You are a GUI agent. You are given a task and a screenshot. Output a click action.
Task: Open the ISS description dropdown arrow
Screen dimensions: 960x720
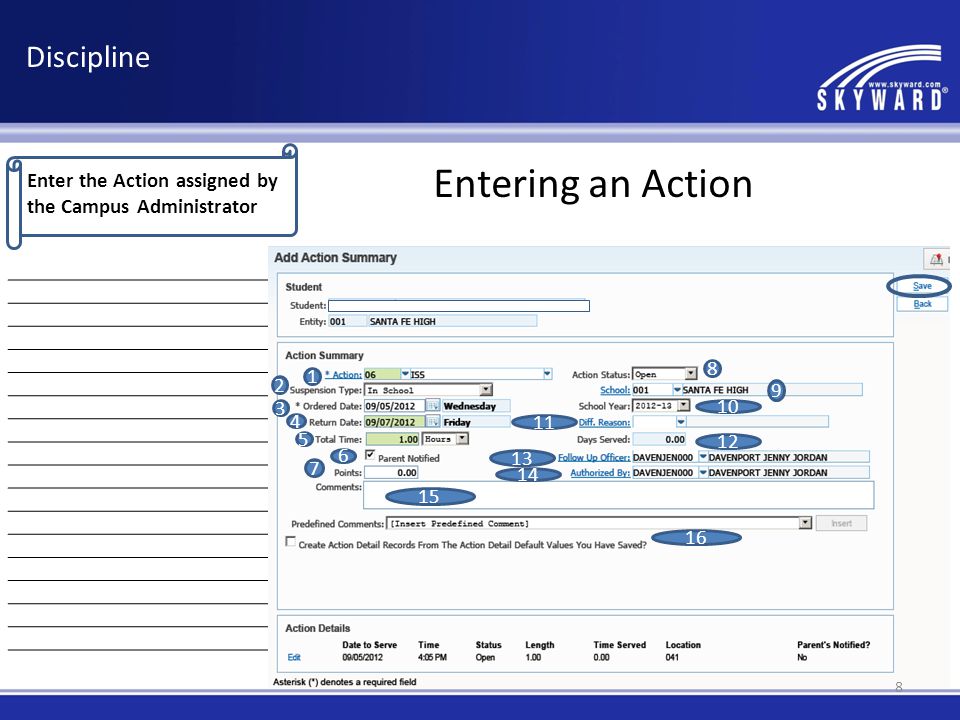(x=547, y=374)
